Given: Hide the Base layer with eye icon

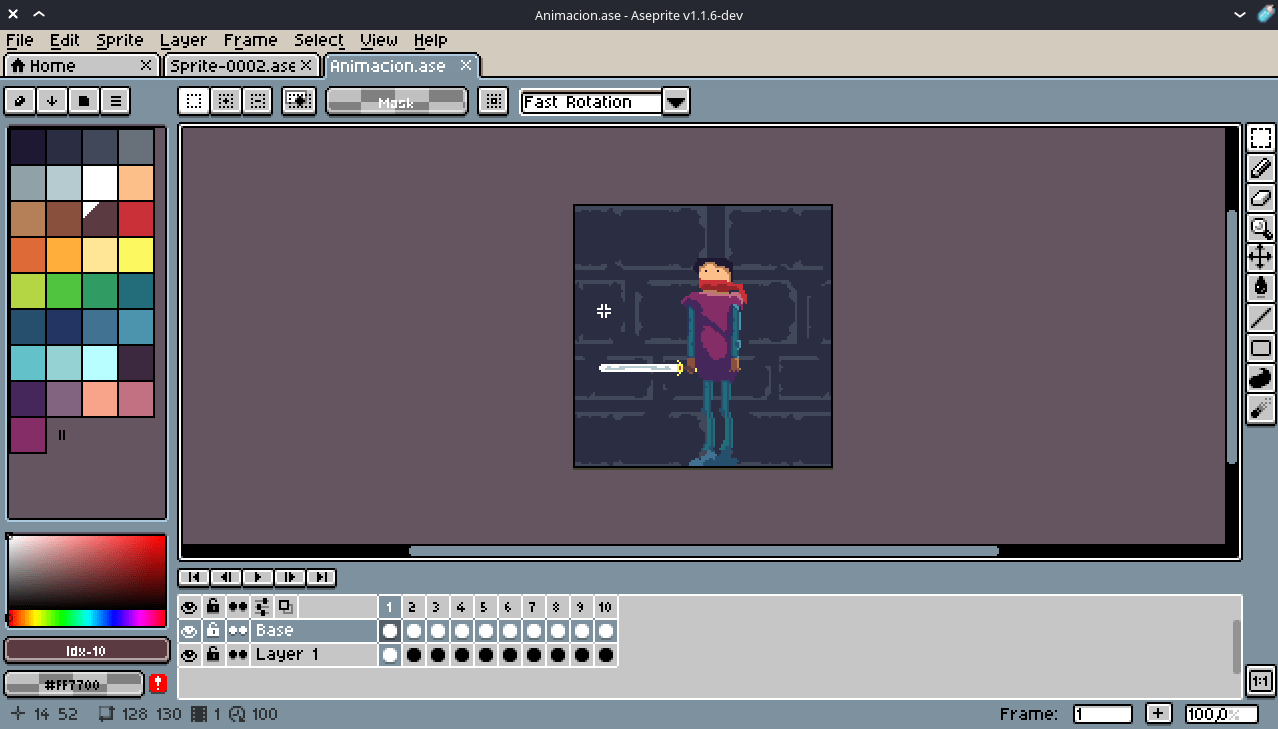Looking at the screenshot, I should point(189,631).
